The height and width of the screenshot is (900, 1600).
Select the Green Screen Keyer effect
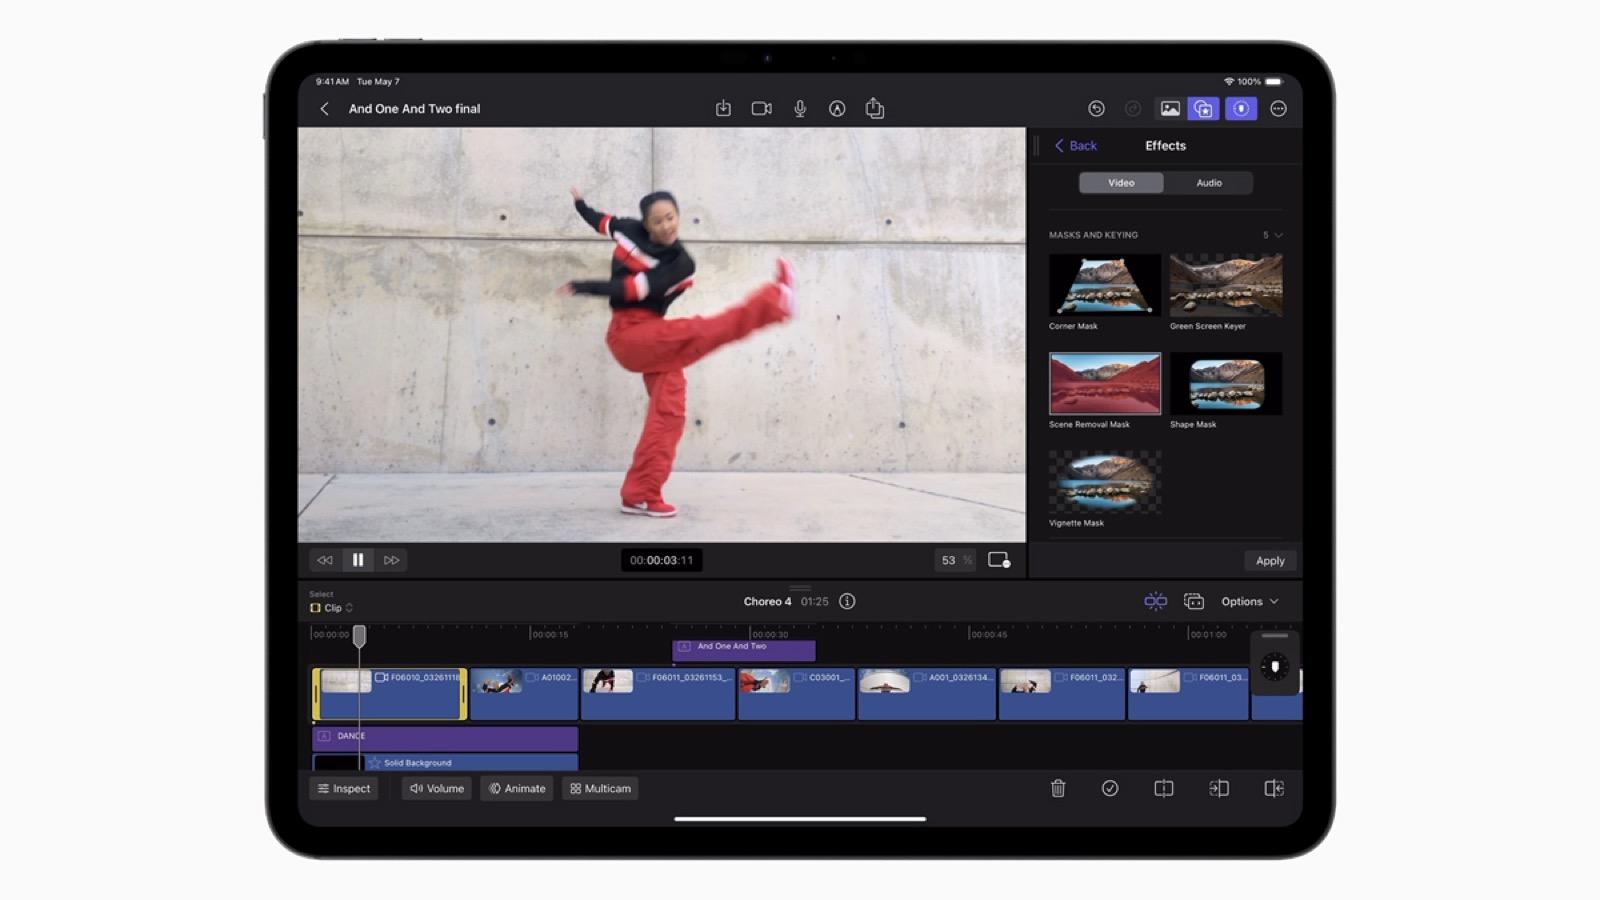pos(1226,285)
